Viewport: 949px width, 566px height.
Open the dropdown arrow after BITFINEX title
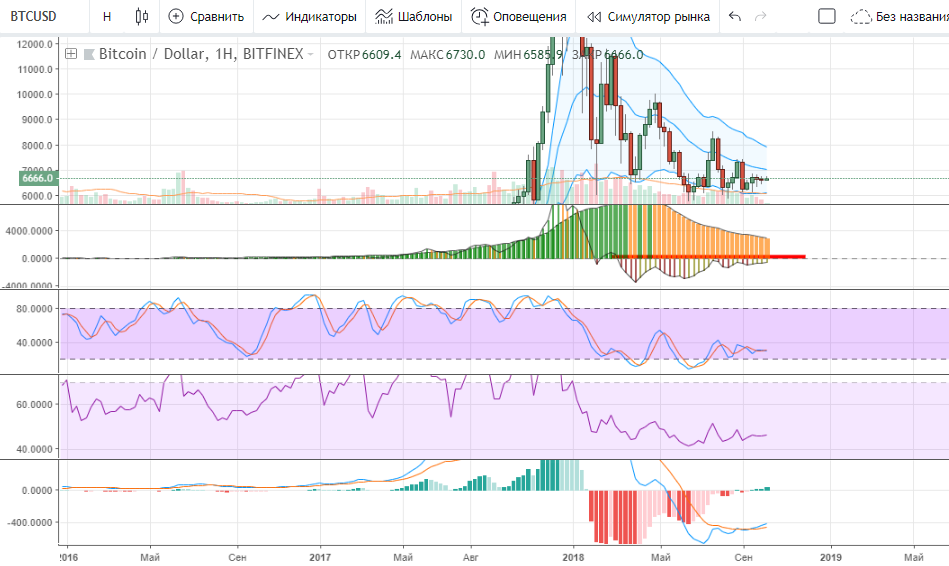coord(311,55)
